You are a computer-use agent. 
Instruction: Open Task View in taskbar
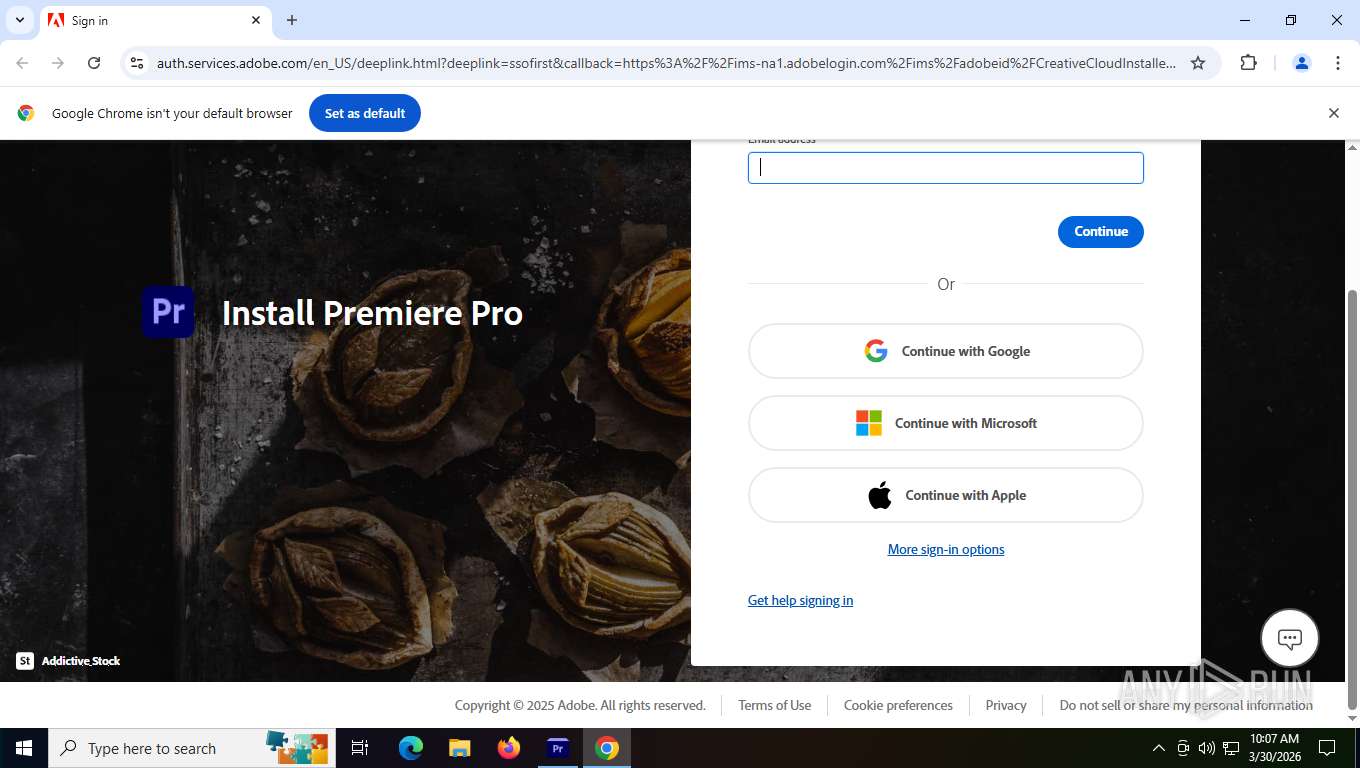(x=360, y=748)
